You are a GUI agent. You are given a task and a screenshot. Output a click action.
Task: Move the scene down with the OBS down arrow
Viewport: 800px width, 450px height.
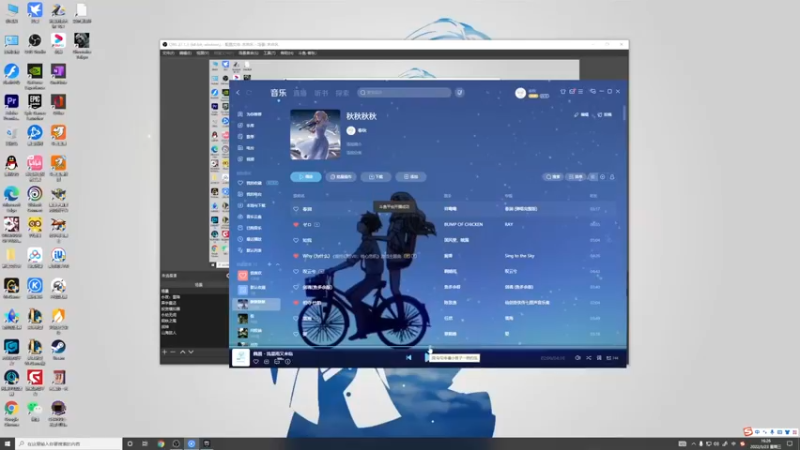[x=191, y=352]
